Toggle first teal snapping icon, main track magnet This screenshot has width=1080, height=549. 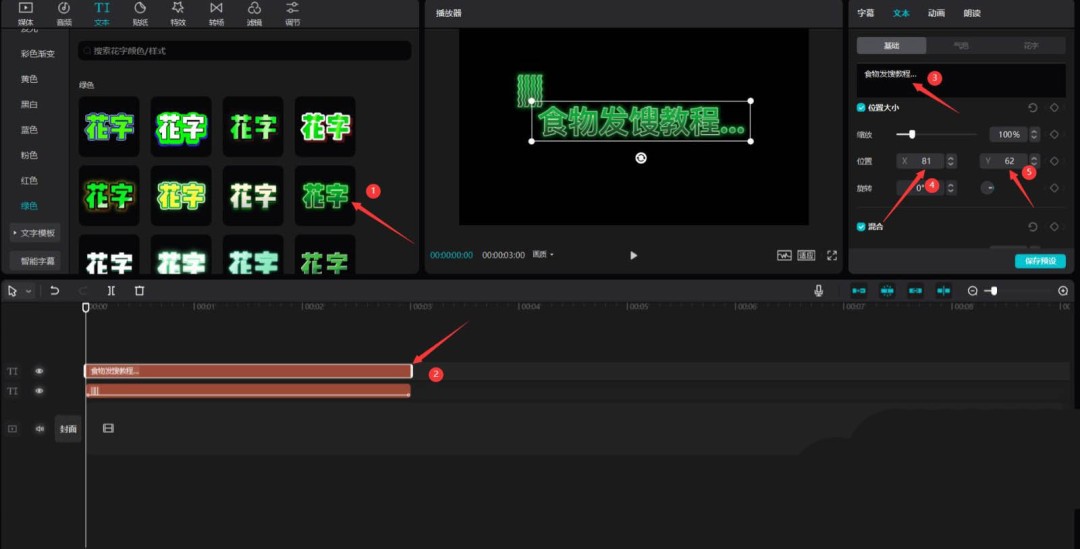(x=859, y=291)
